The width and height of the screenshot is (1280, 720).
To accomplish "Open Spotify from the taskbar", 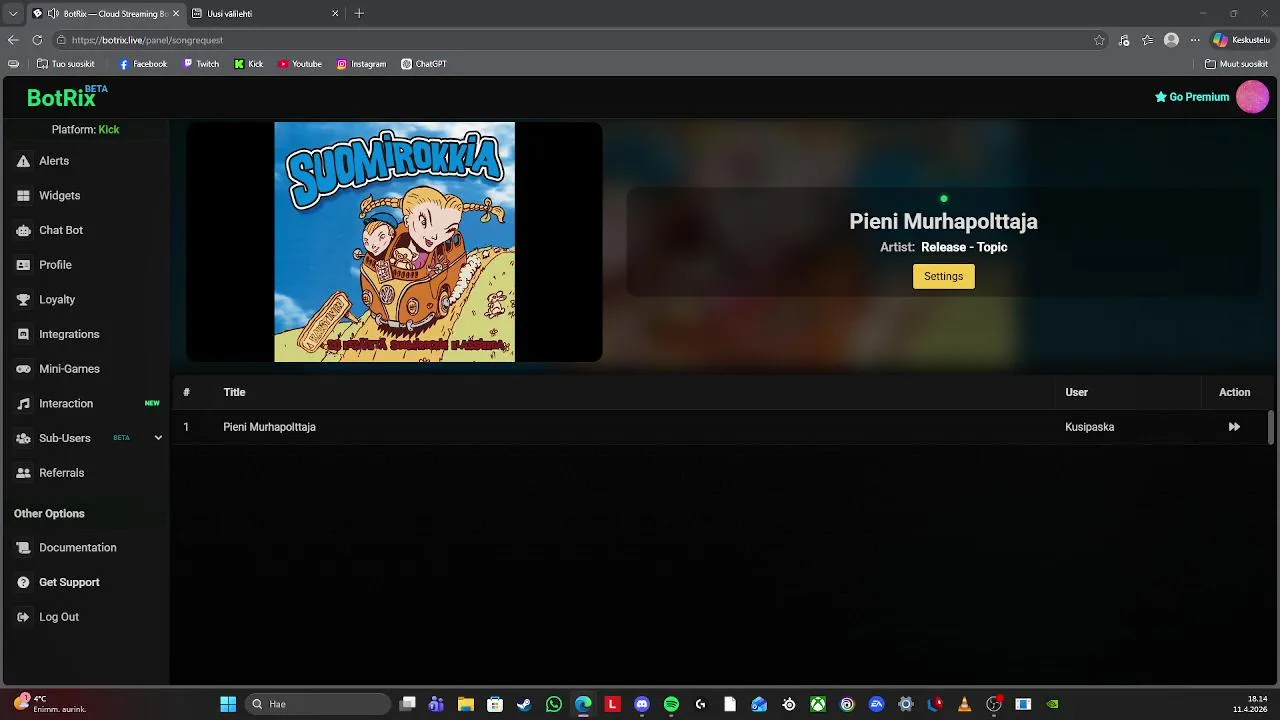I will pyautogui.click(x=671, y=704).
